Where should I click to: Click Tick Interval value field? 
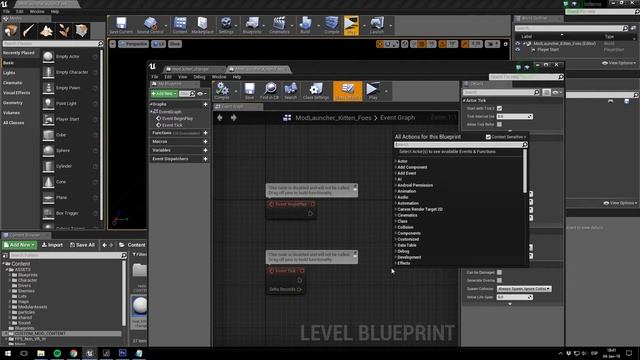(x=514, y=116)
